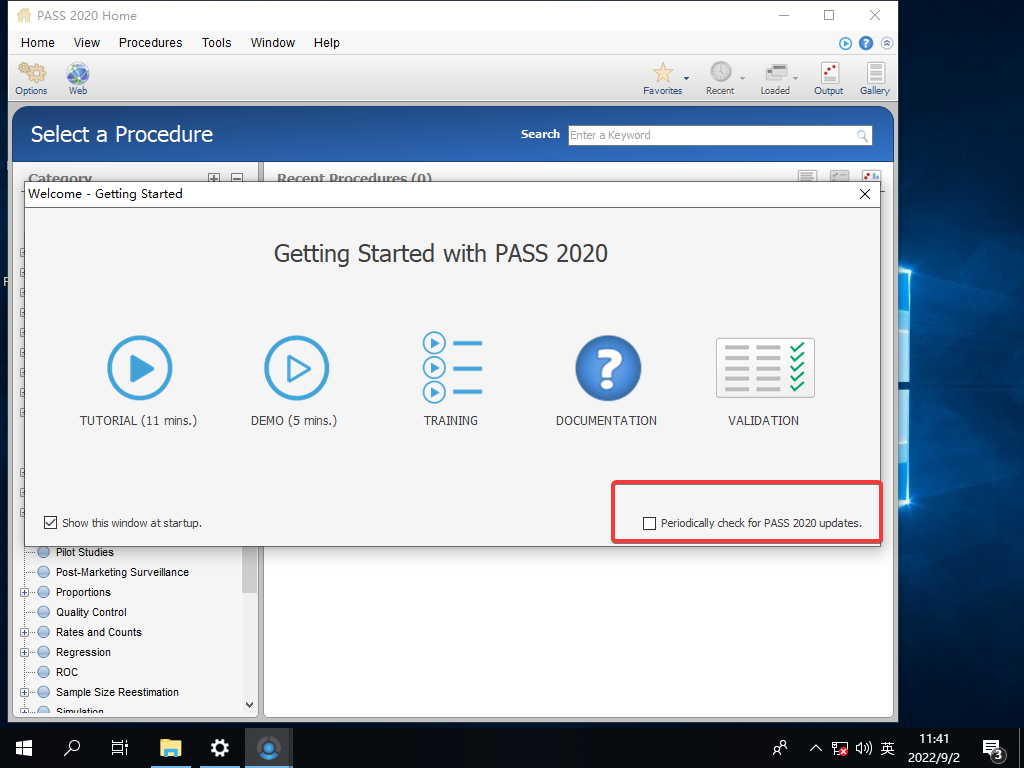Click the blue question mark help icon in menu bar
1024x768 pixels.
tap(866, 43)
